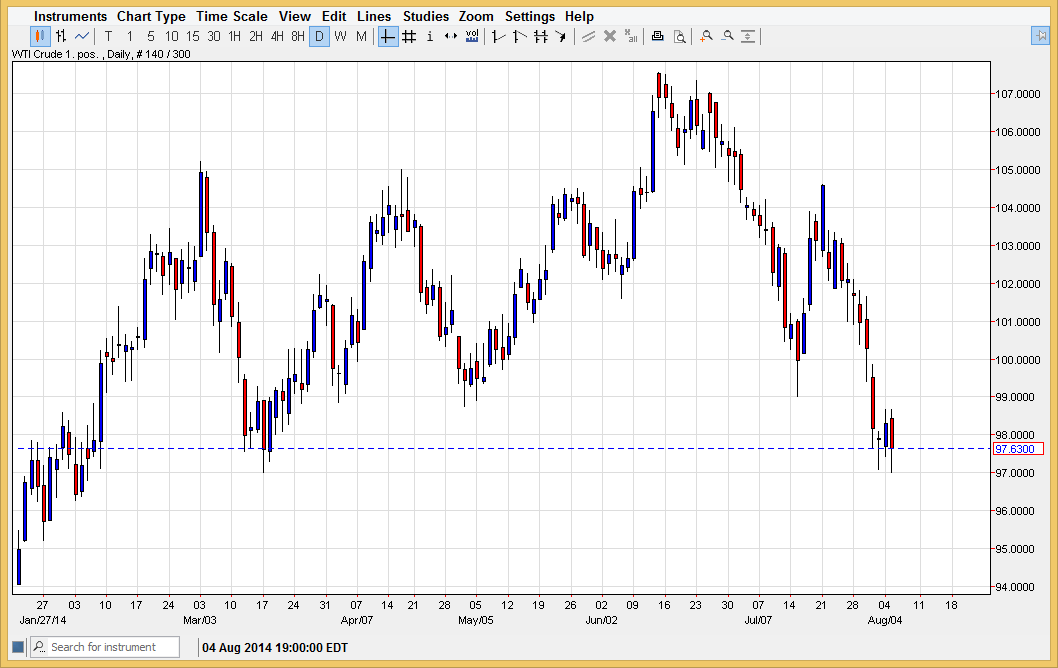
Task: Click the zoom in magnifier icon
Action: 705,36
